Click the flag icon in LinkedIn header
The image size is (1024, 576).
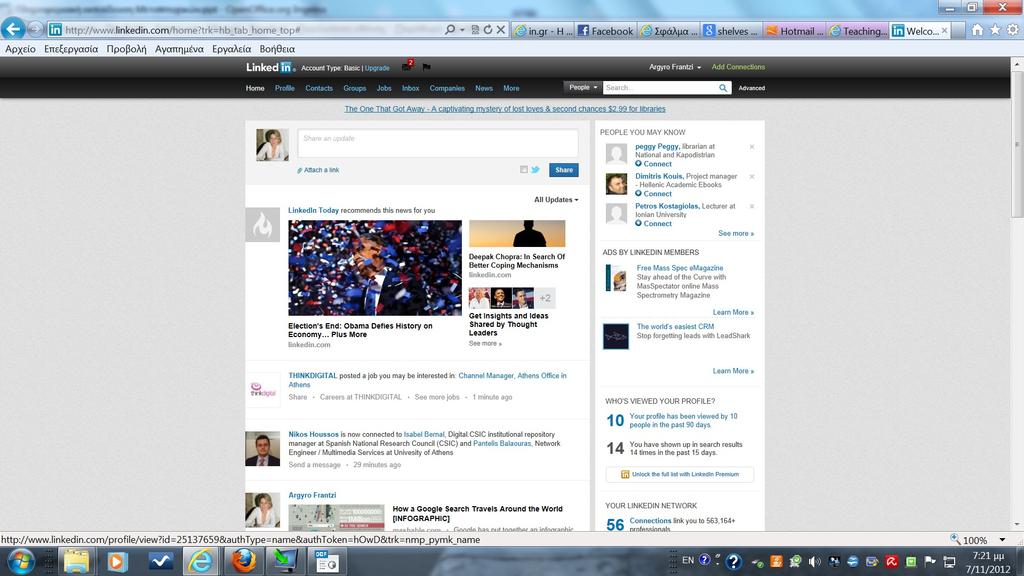coord(426,67)
